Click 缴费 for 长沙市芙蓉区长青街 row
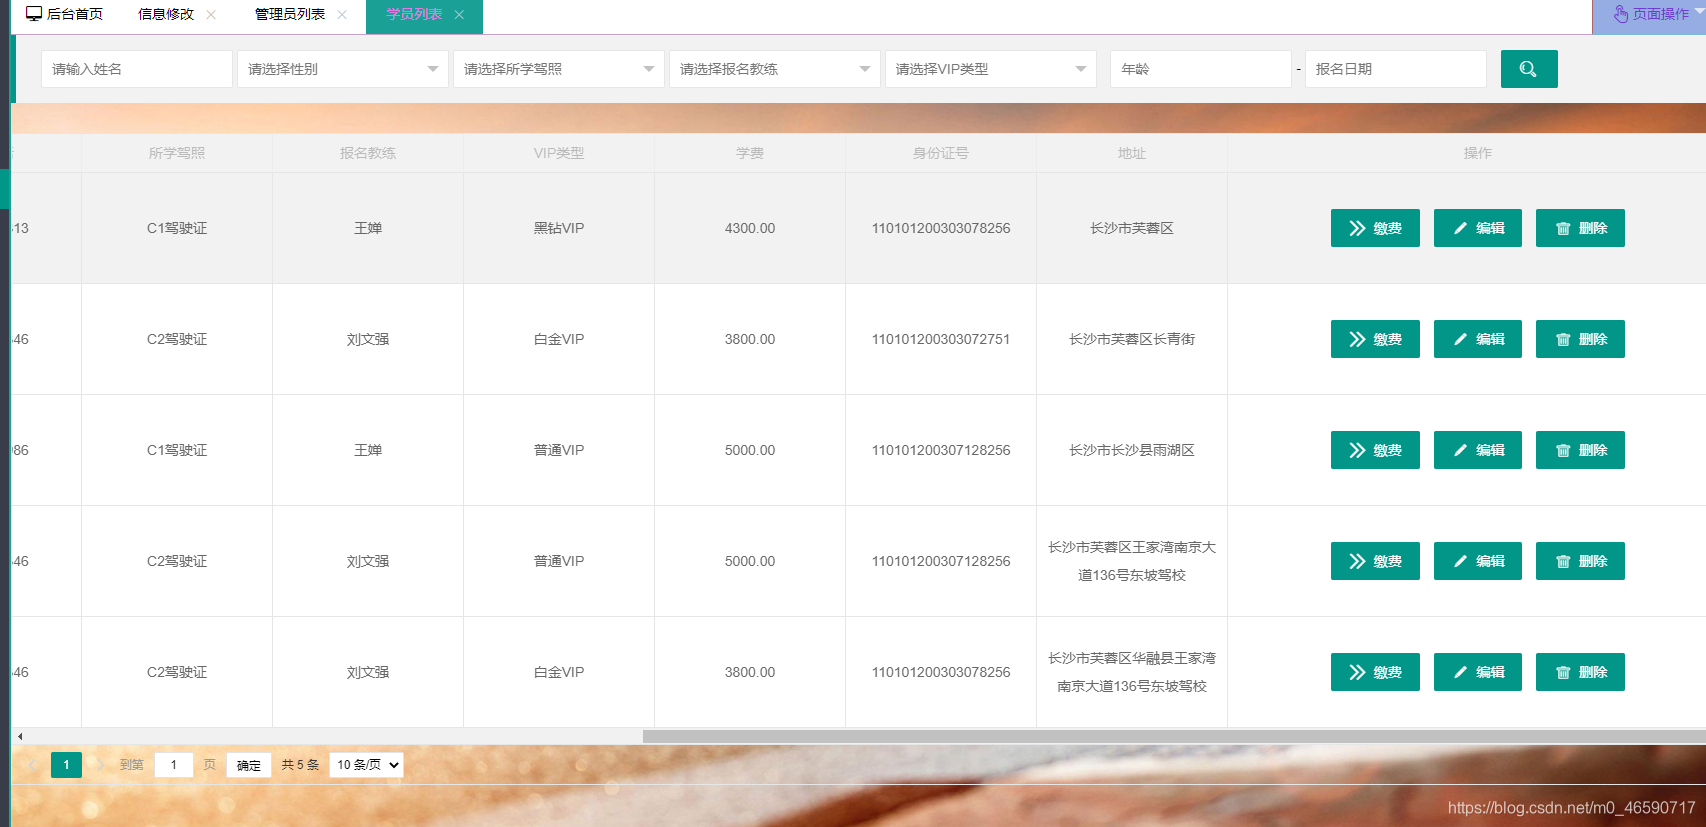The height and width of the screenshot is (827, 1706). click(1375, 339)
